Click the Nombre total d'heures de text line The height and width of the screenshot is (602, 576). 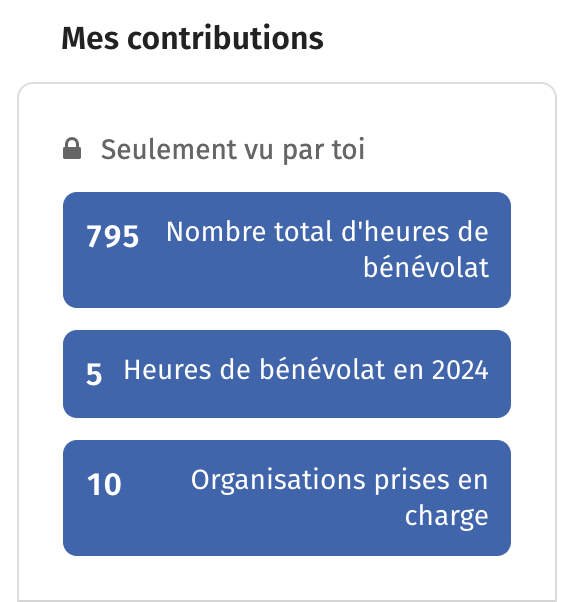[327, 232]
